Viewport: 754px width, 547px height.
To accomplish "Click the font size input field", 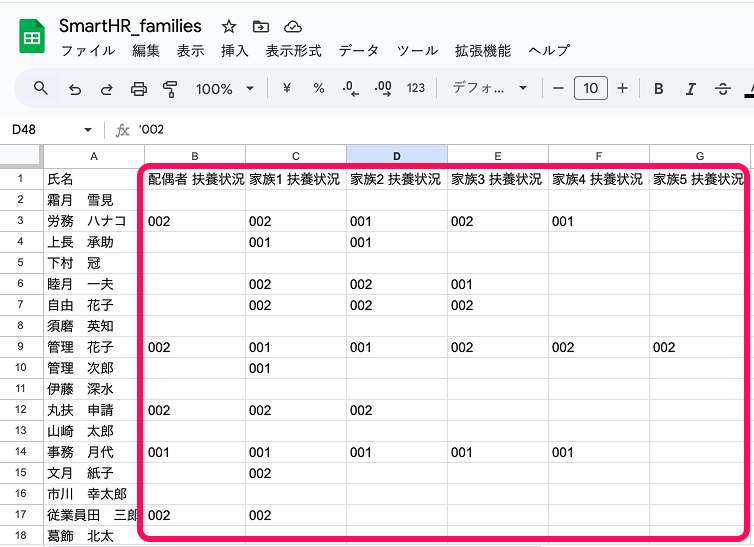I will [591, 89].
